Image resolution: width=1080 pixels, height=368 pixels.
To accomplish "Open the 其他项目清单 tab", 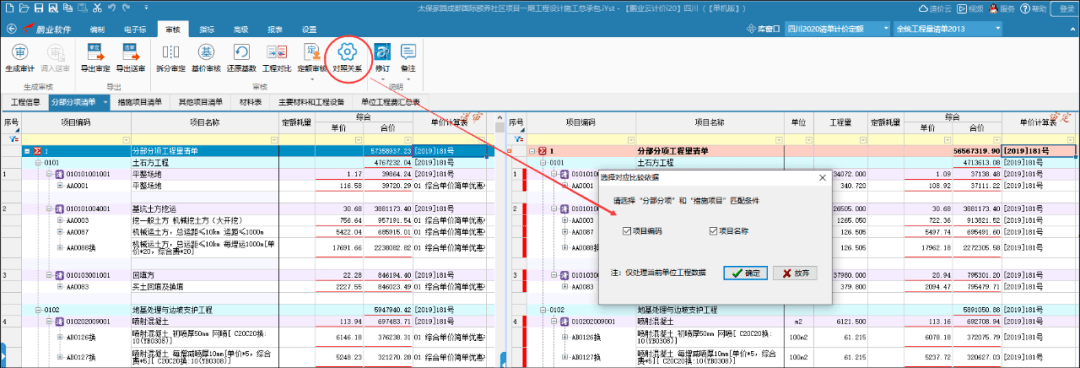I will tap(200, 102).
